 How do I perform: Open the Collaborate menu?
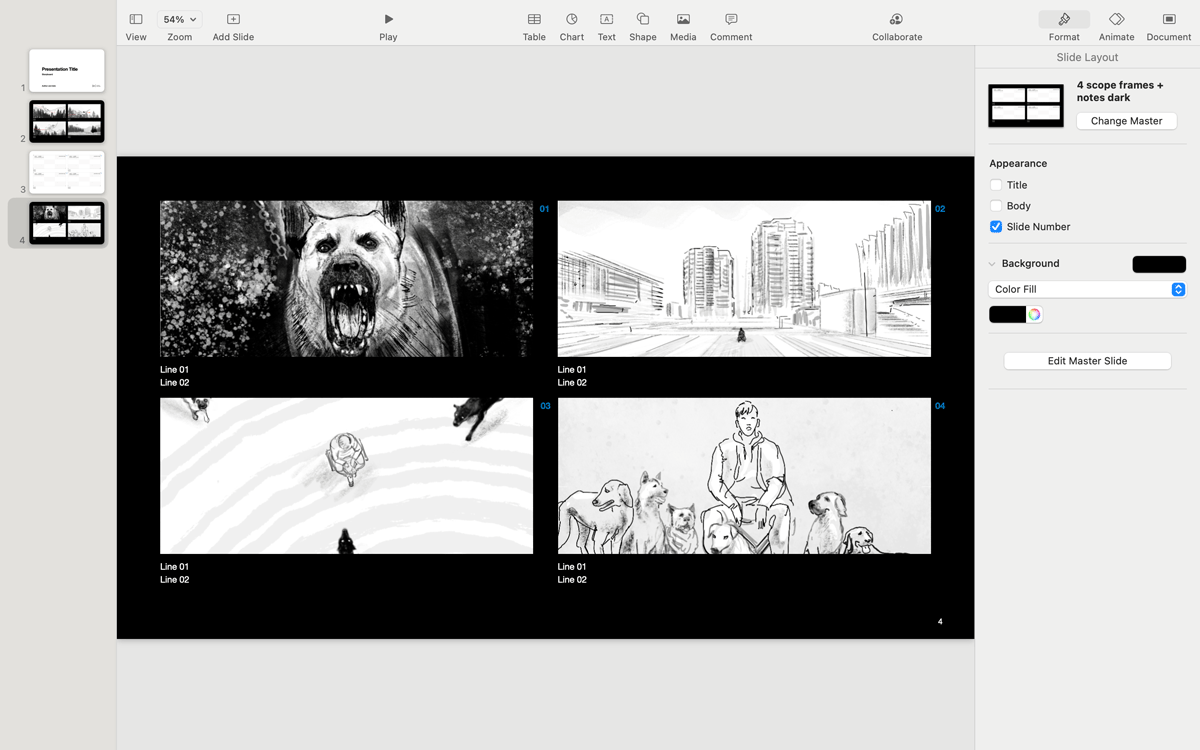[896, 22]
